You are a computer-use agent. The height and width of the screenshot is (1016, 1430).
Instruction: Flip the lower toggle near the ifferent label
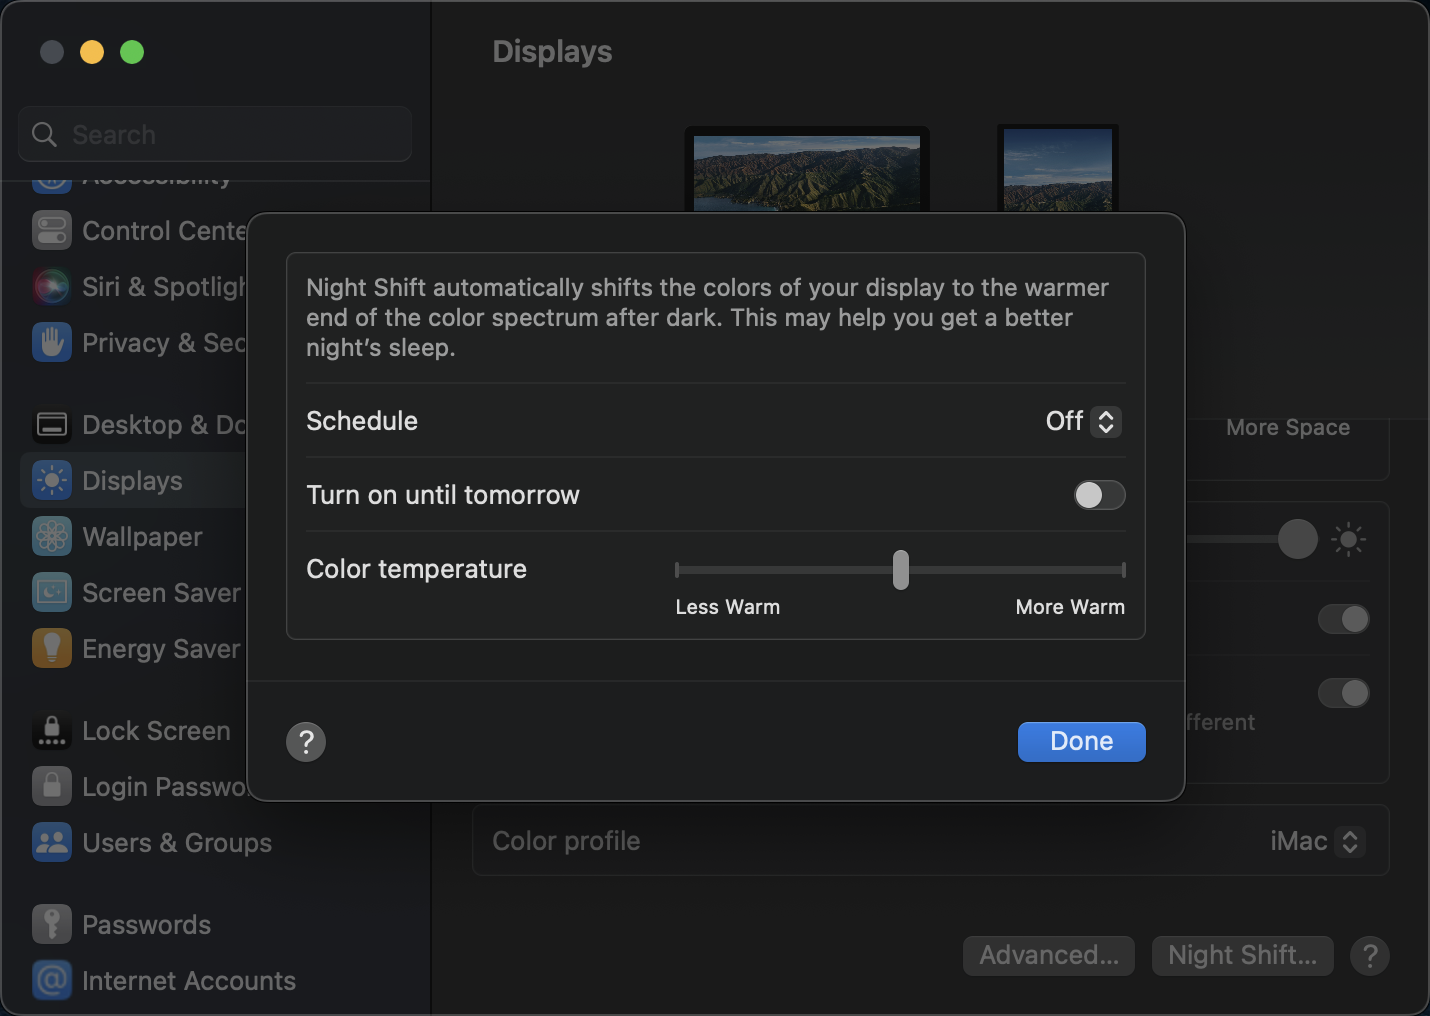(1344, 693)
